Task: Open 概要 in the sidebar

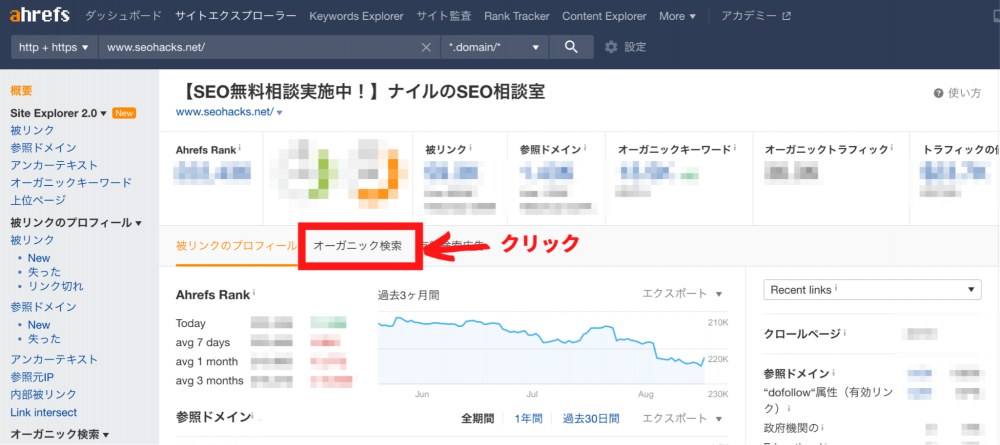Action: (x=21, y=91)
